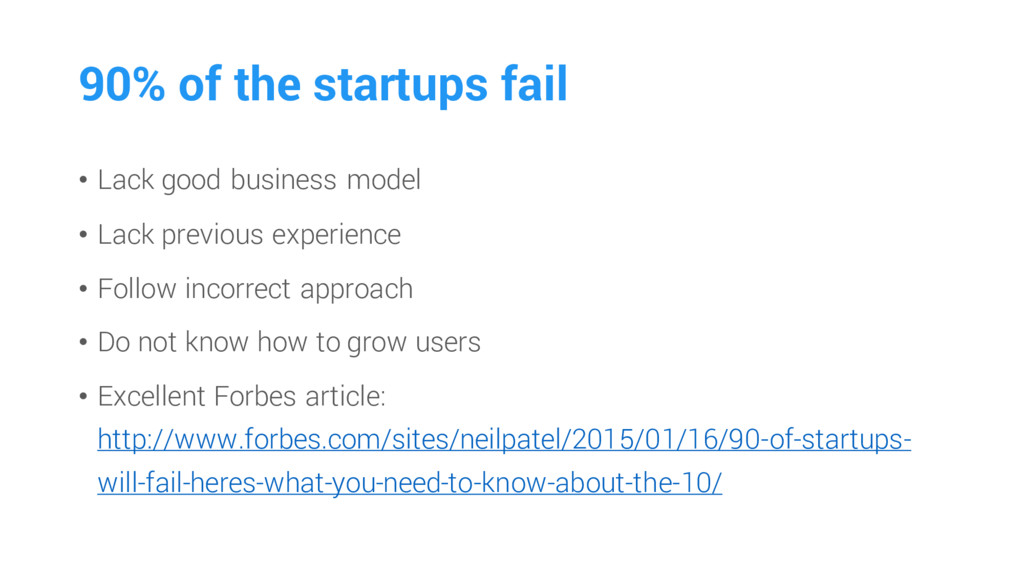Screen dimensions: 1024x576
Task: Click the bullet dot before "Excellent Forbes article"
Action: (x=83, y=398)
